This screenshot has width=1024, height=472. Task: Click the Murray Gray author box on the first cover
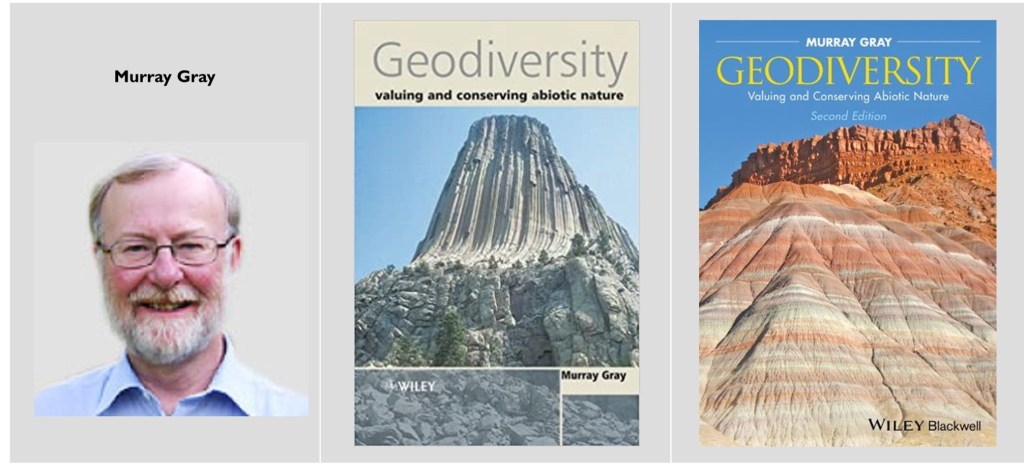pyautogui.click(x=599, y=381)
